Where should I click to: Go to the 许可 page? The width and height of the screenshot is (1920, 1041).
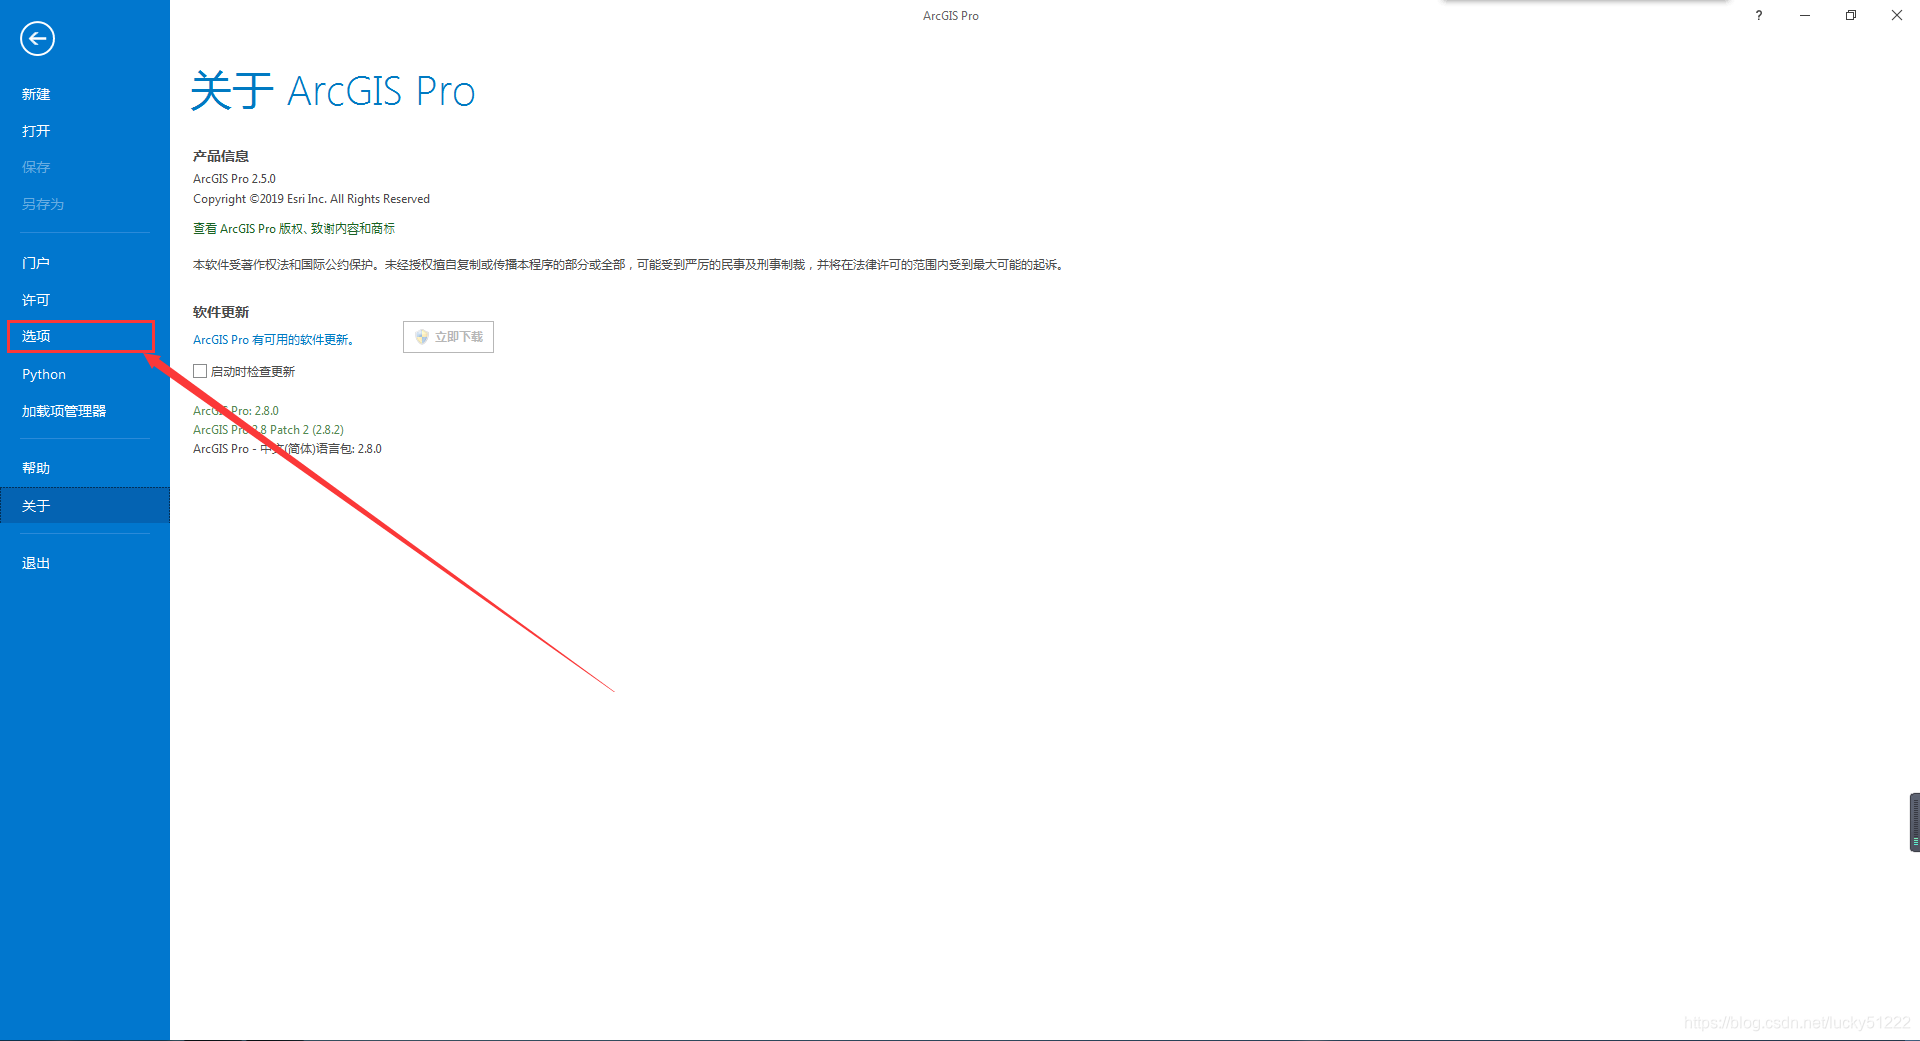[36, 300]
